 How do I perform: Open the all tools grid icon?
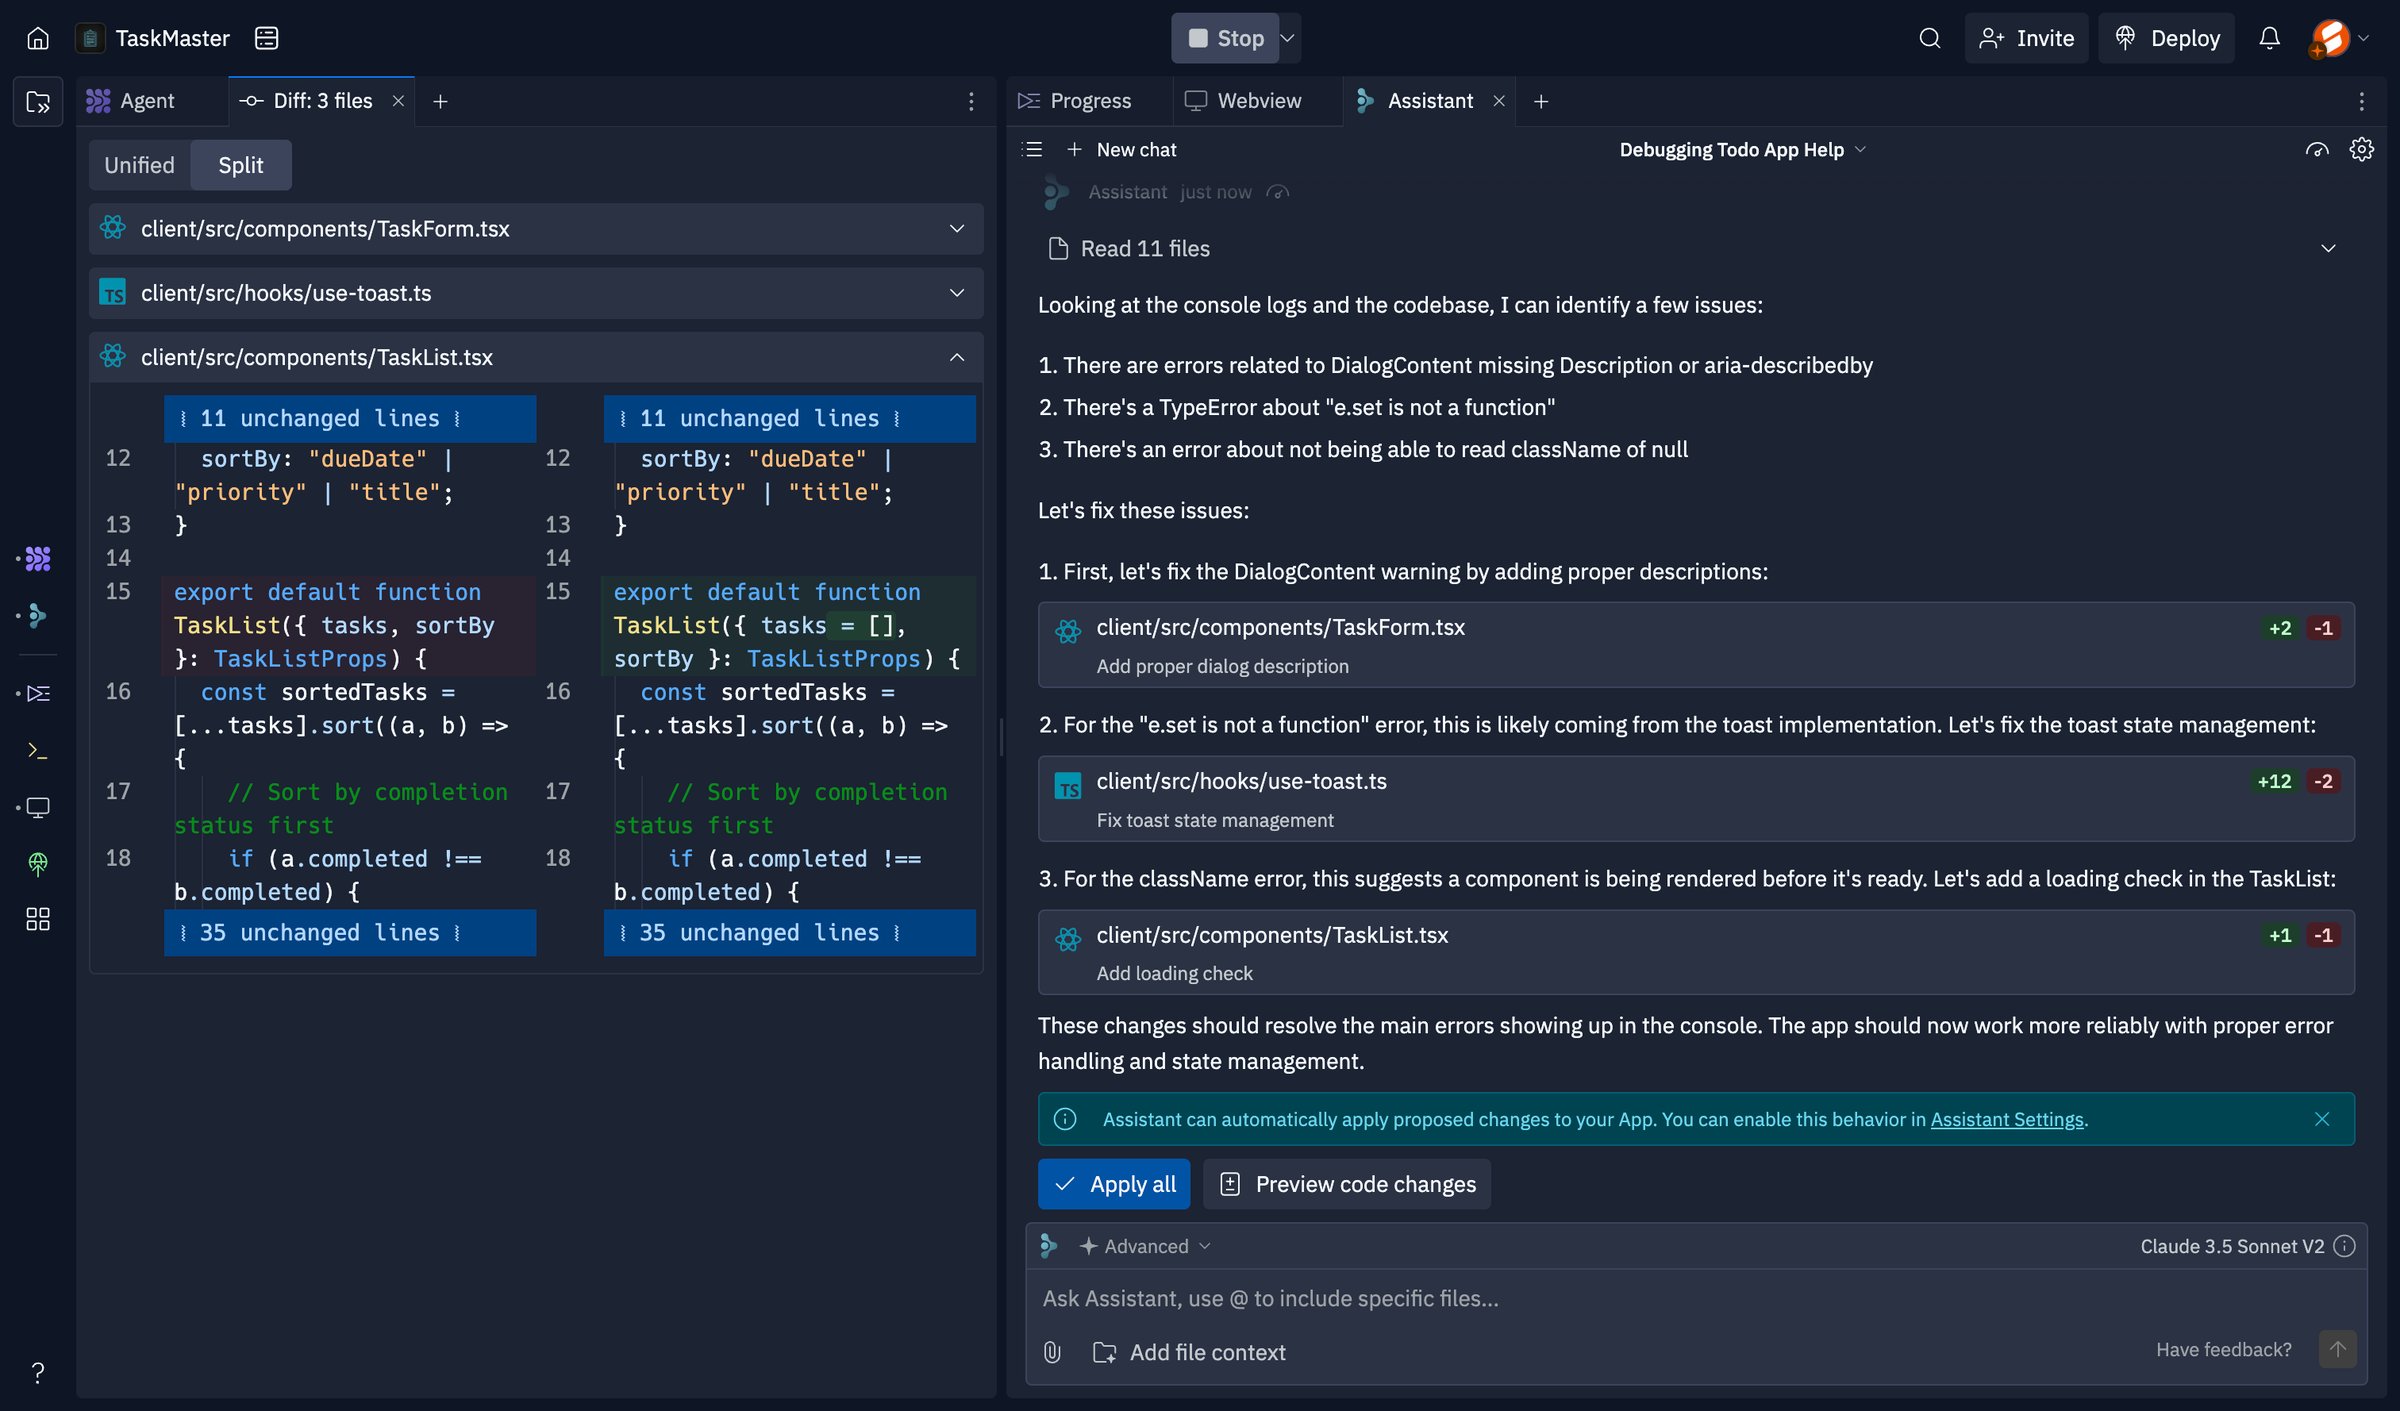click(38, 919)
